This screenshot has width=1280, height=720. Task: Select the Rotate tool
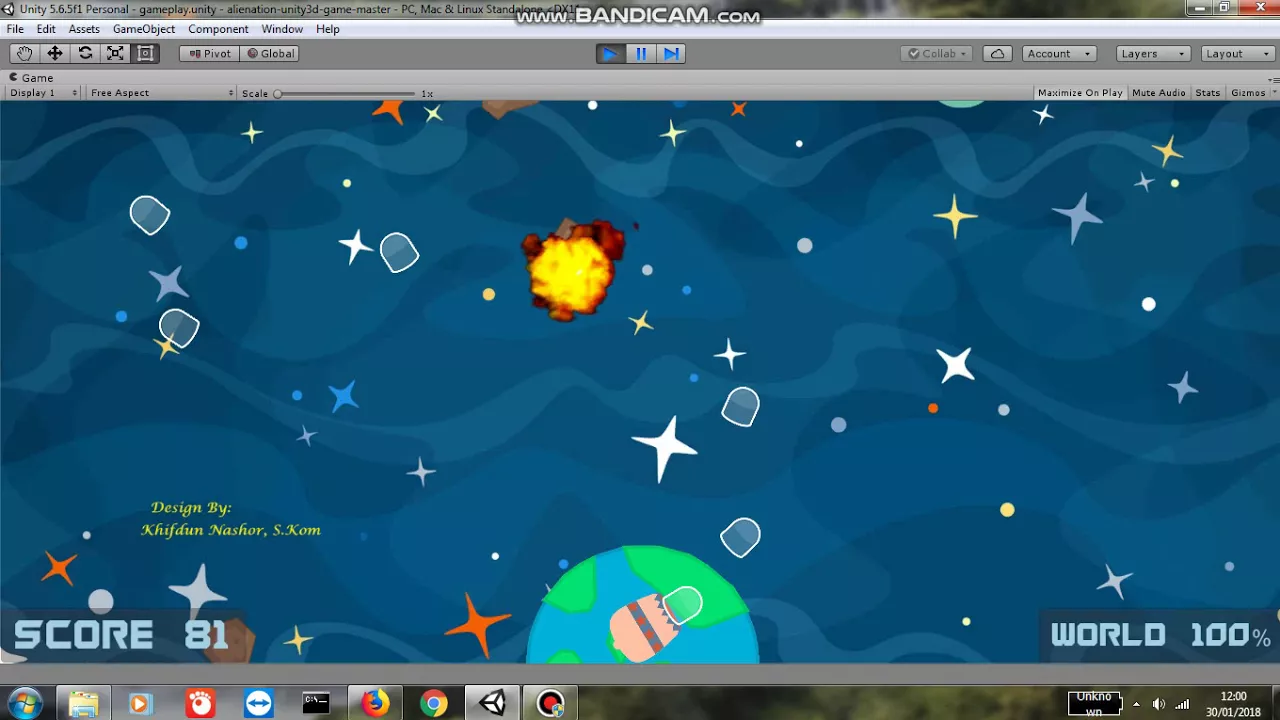click(85, 54)
